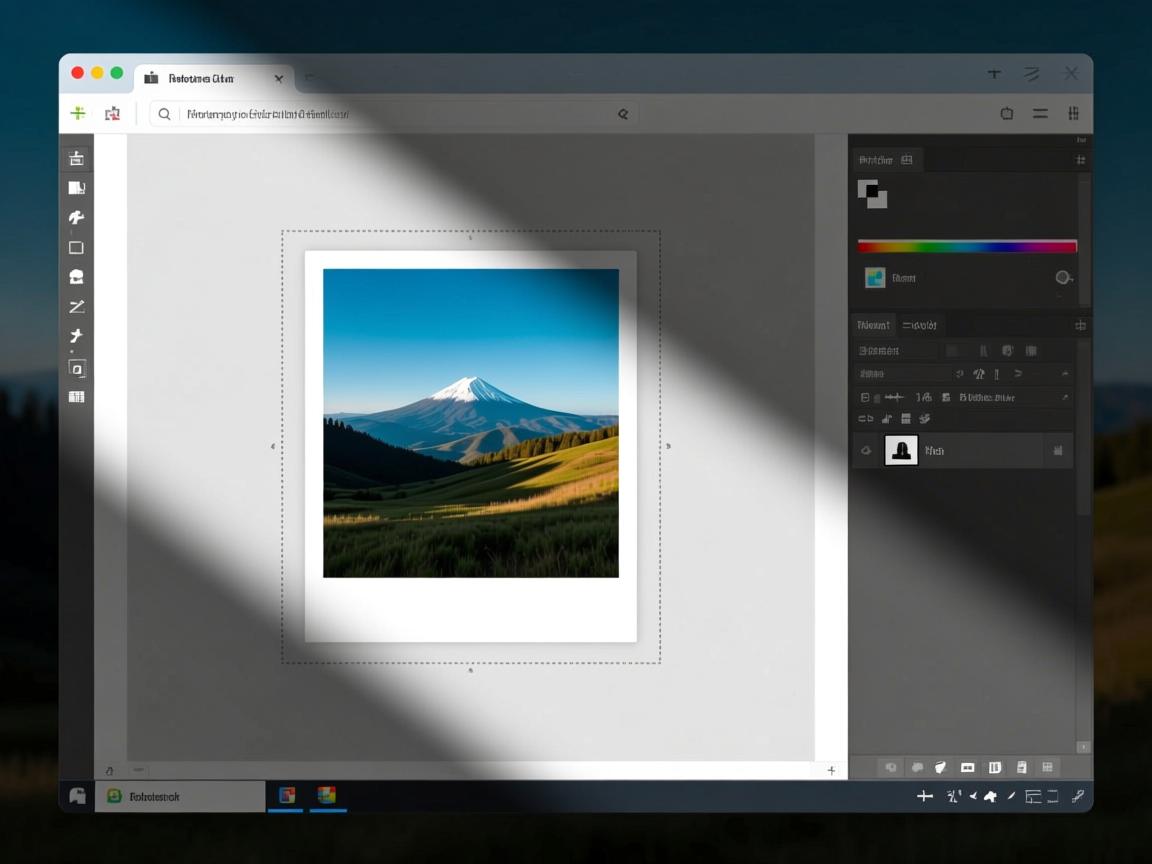The image size is (1152, 864).
Task: Select the open document tab in title bar
Action: [x=212, y=78]
